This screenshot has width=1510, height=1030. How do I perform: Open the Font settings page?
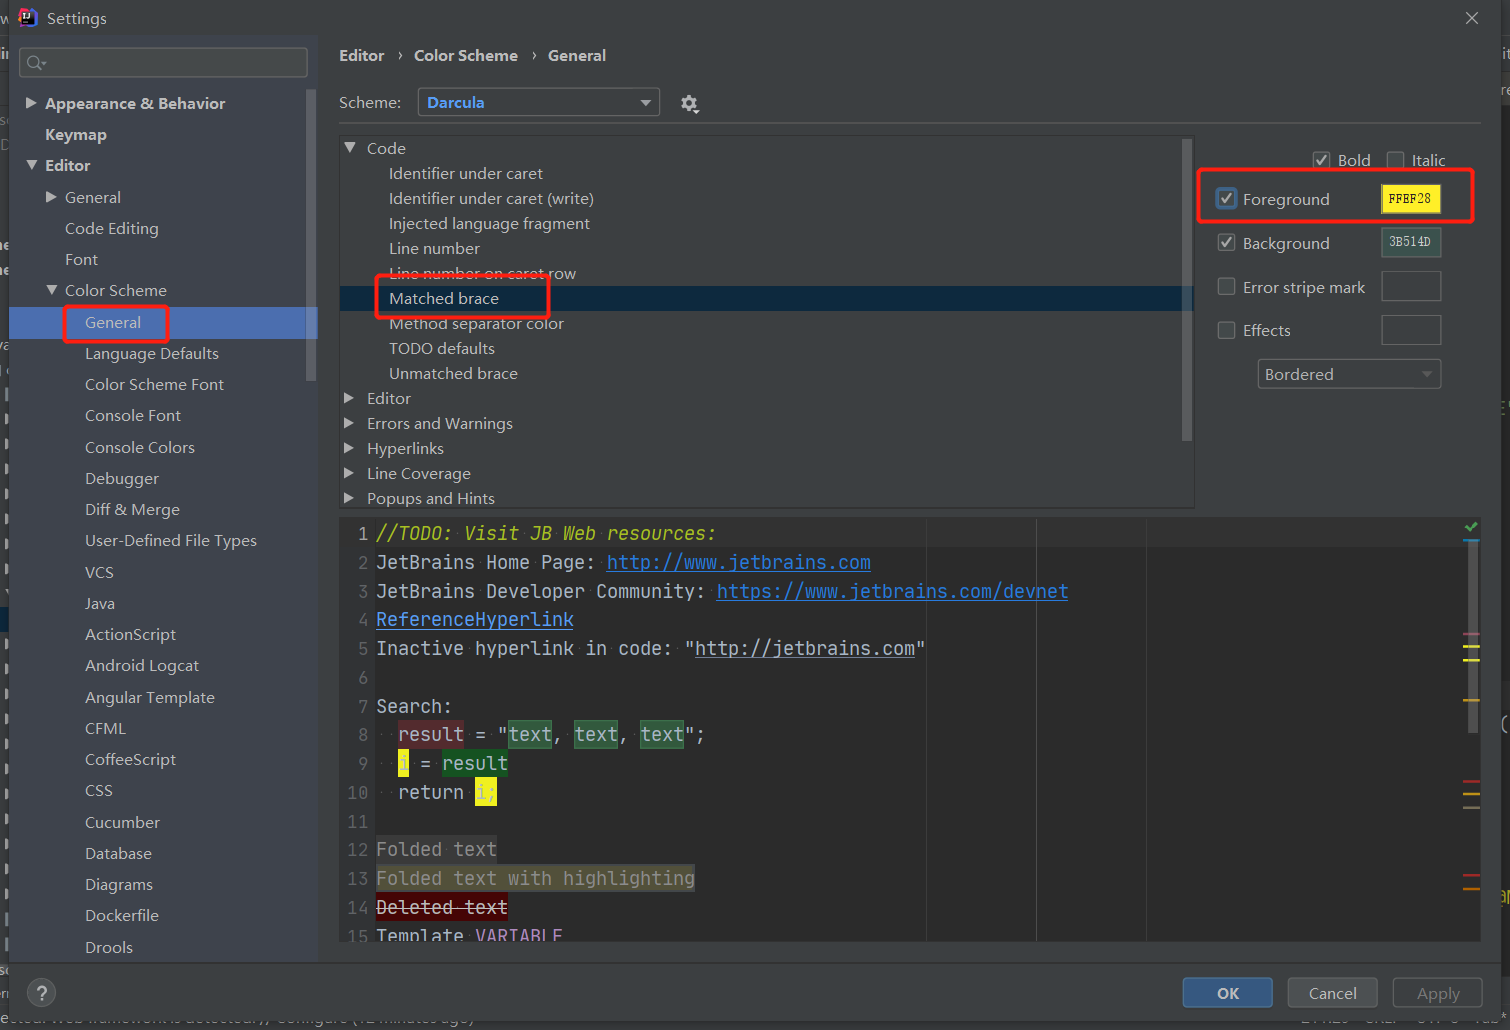81,259
